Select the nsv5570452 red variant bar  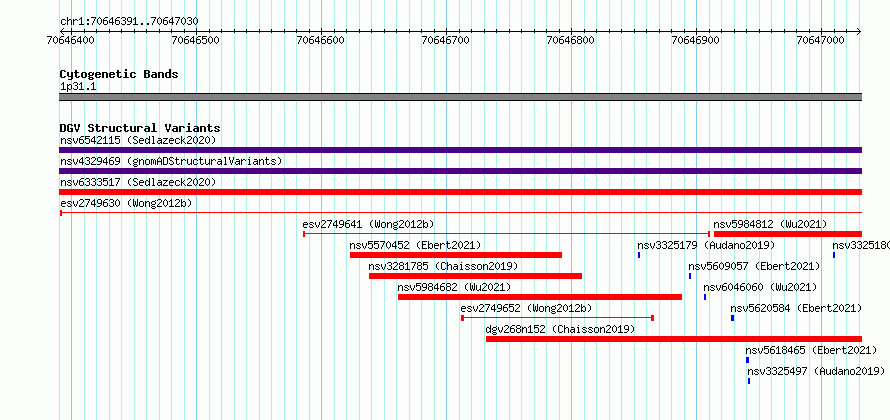tap(456, 255)
